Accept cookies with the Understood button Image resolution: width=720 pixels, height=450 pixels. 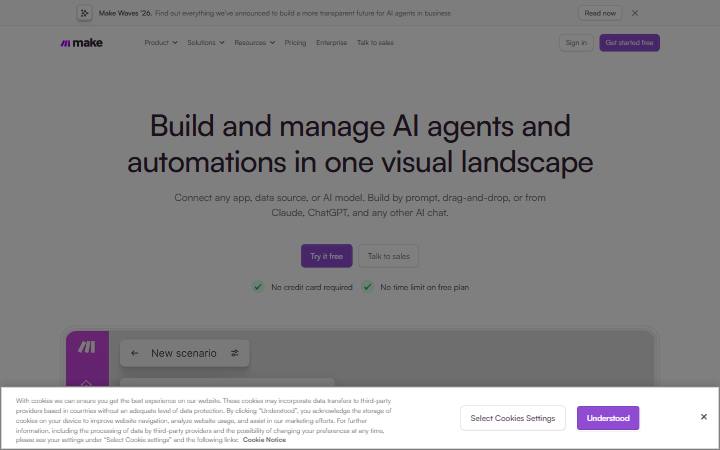[608, 418]
